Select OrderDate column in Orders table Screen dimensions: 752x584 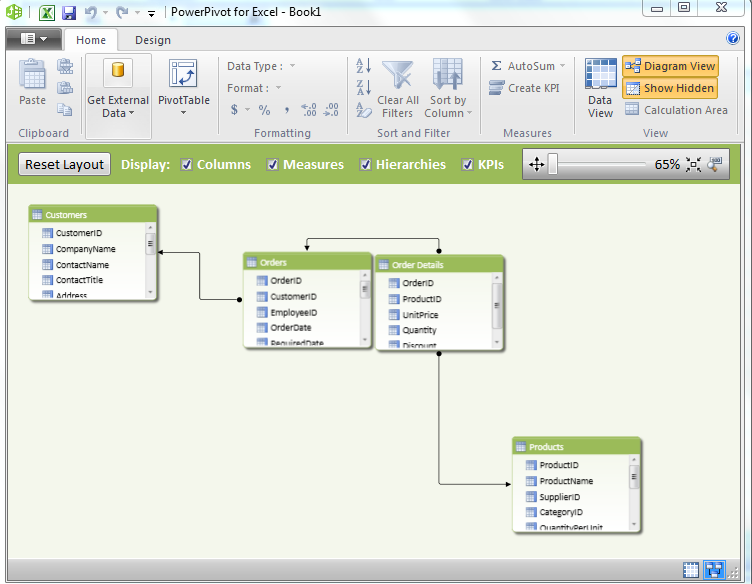coord(291,327)
